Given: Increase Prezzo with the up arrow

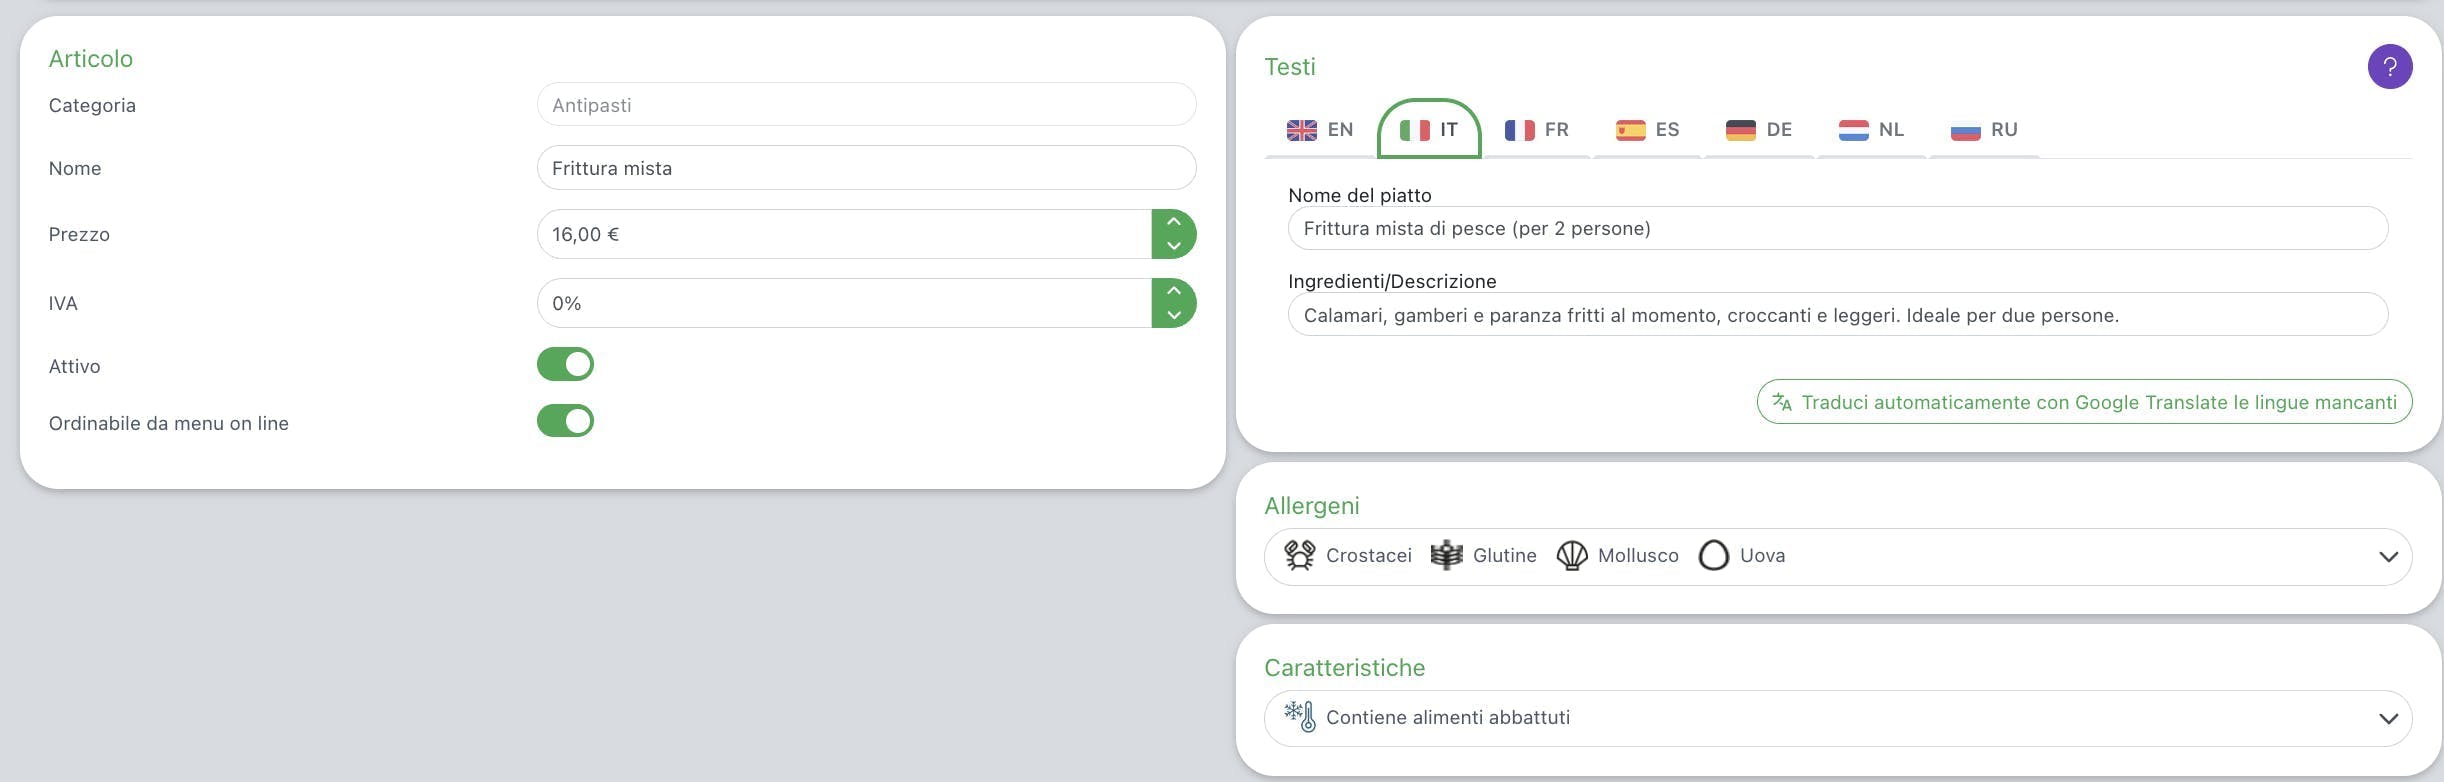Looking at the screenshot, I should tap(1174, 222).
